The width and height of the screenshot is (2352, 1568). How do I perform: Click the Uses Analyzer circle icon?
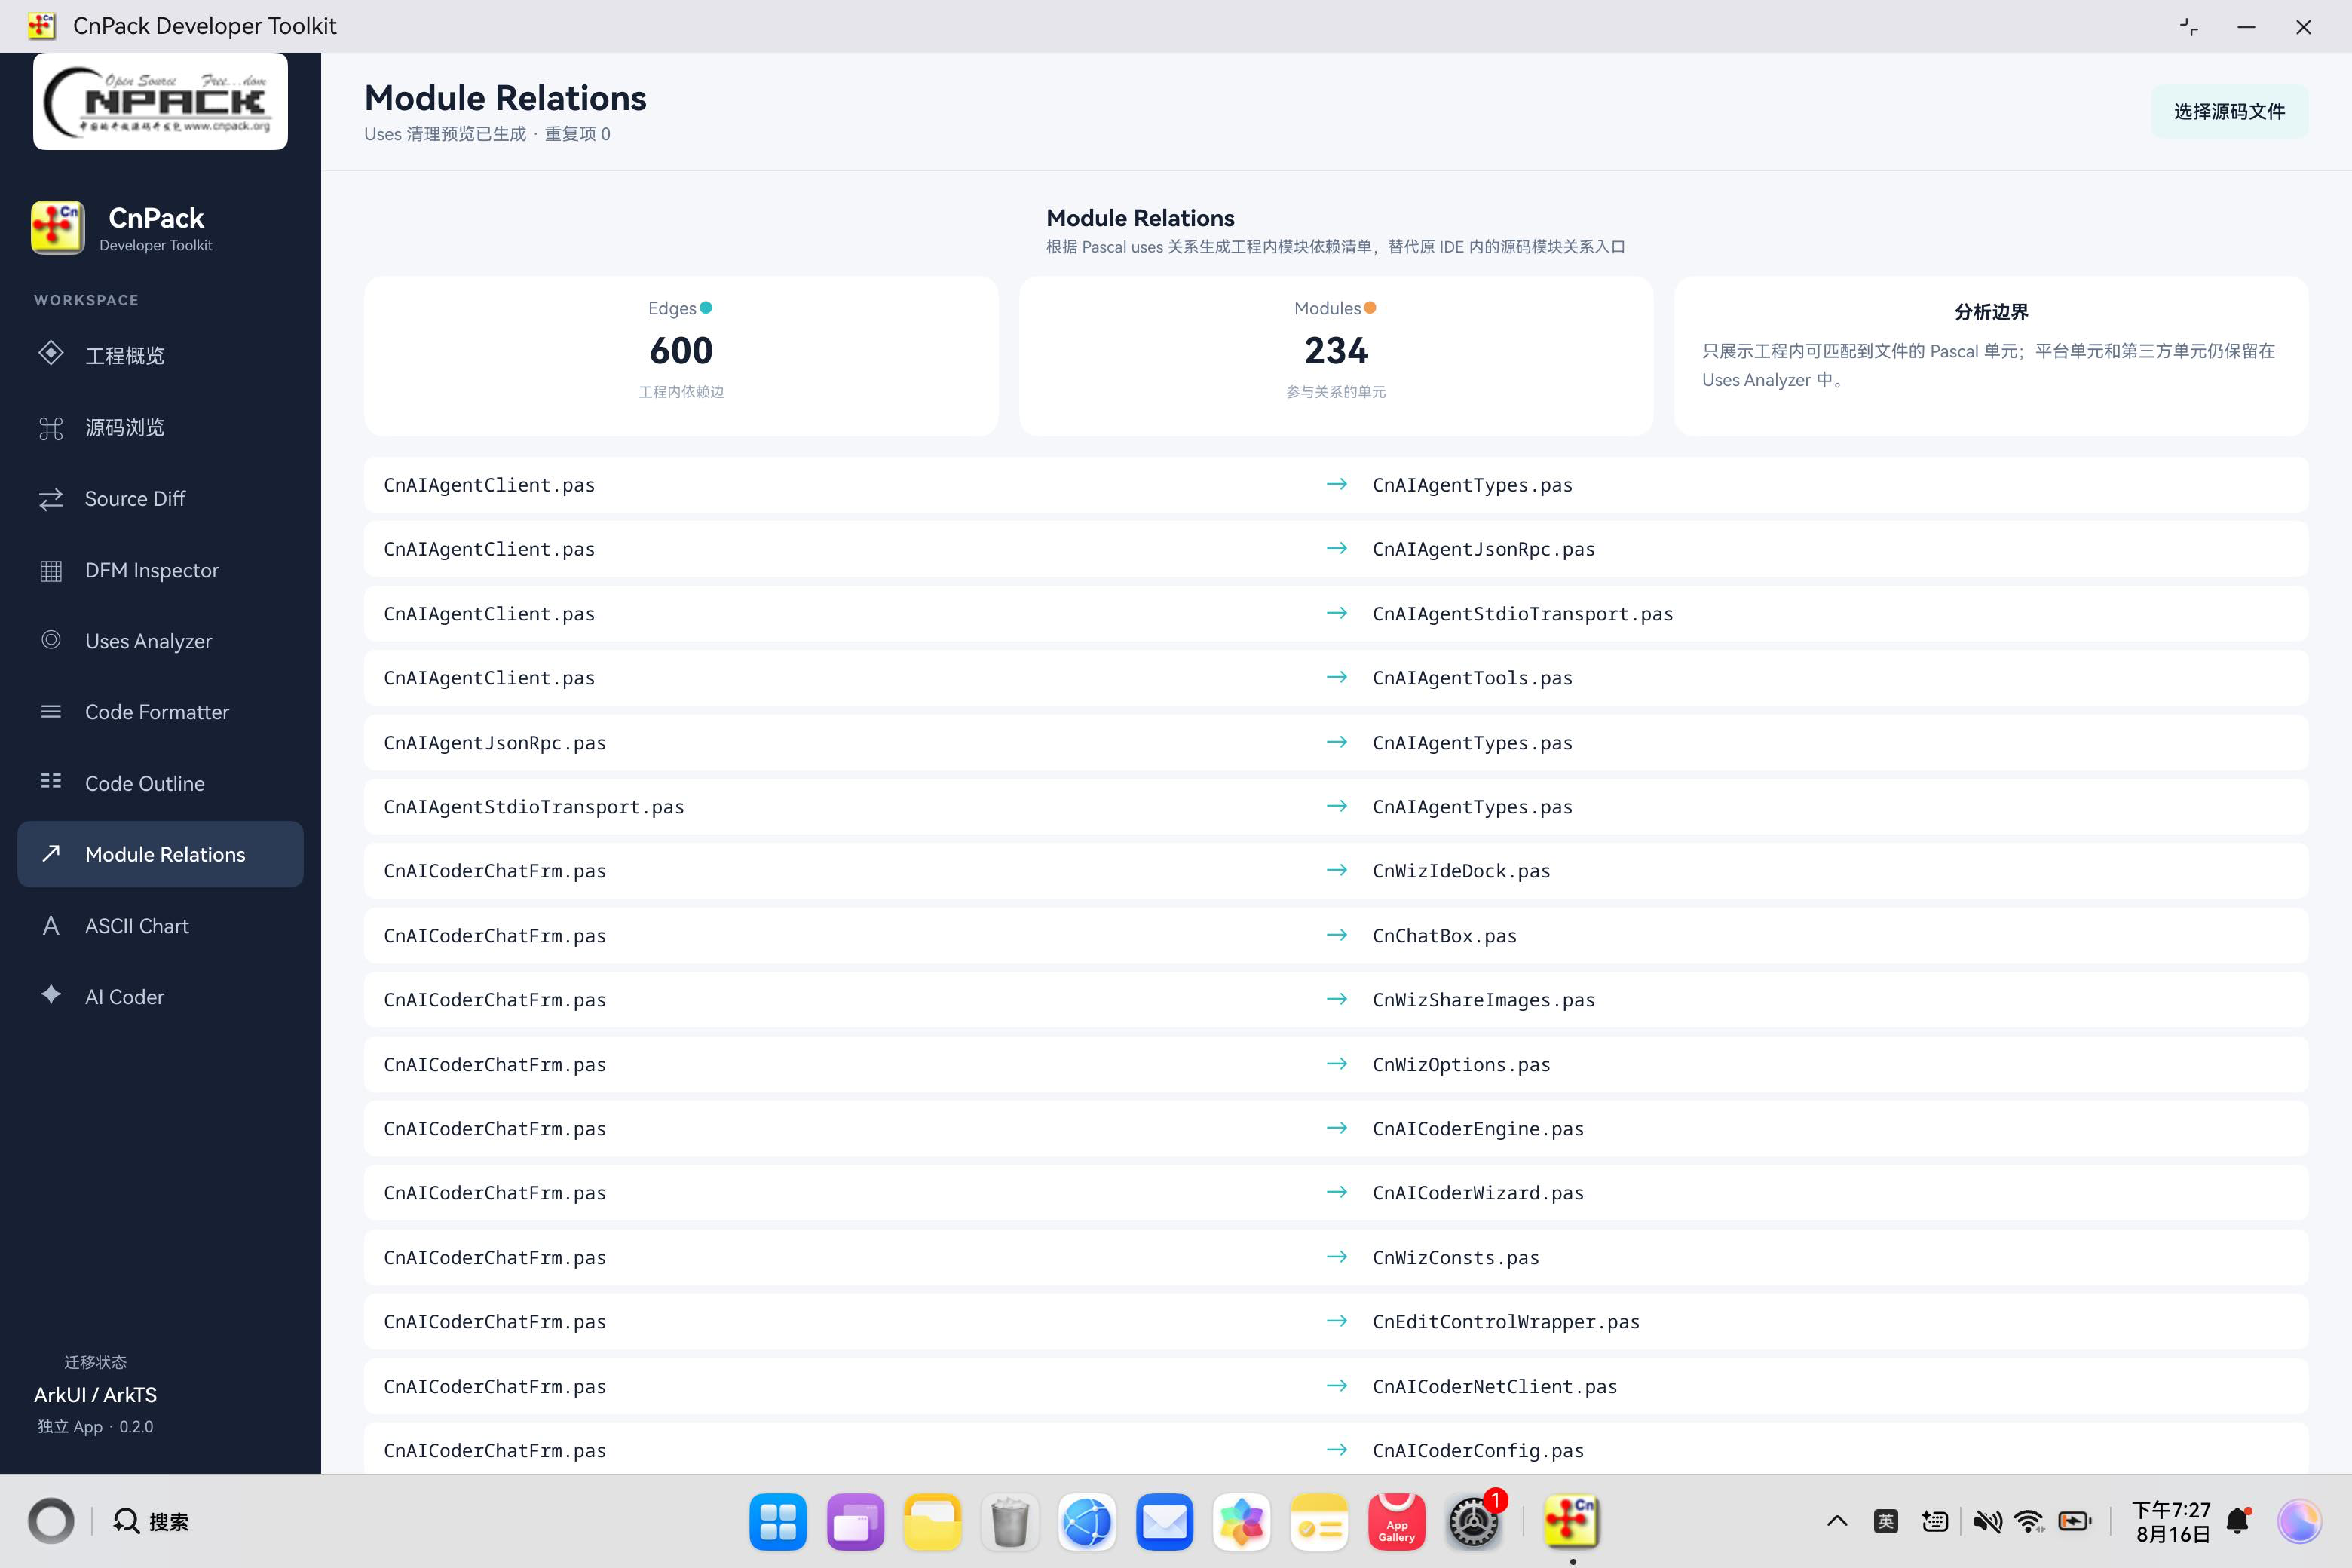coord(51,640)
